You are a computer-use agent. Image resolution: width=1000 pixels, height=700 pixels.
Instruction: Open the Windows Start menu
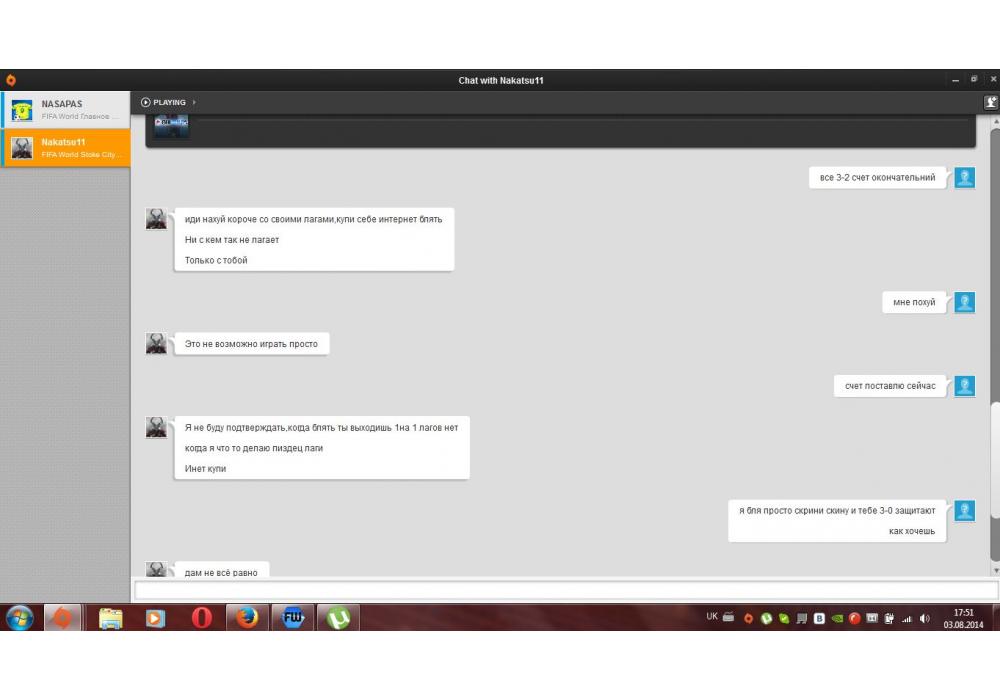click(19, 618)
